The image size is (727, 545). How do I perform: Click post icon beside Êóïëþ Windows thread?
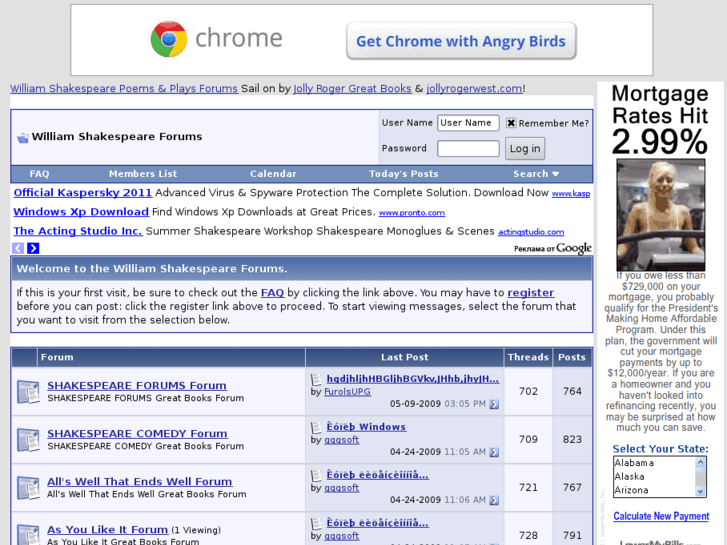click(x=316, y=427)
